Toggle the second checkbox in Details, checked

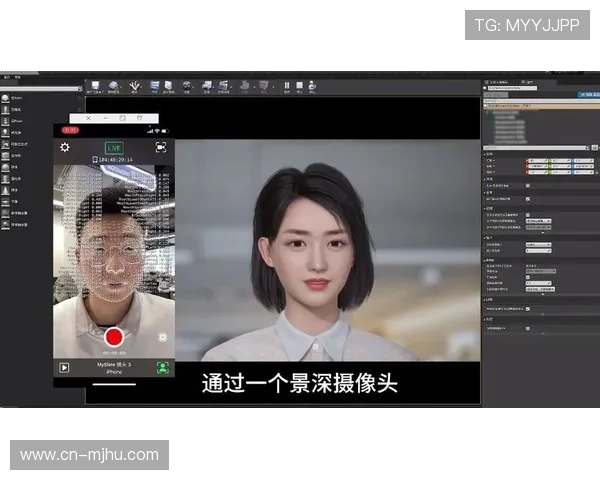528,199
